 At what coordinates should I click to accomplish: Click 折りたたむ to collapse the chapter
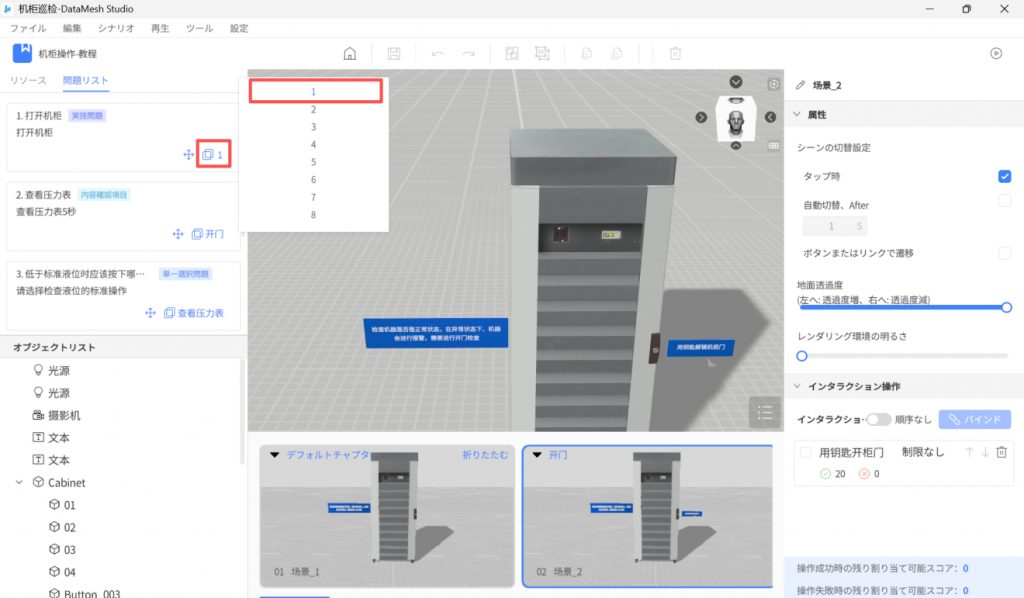484,455
